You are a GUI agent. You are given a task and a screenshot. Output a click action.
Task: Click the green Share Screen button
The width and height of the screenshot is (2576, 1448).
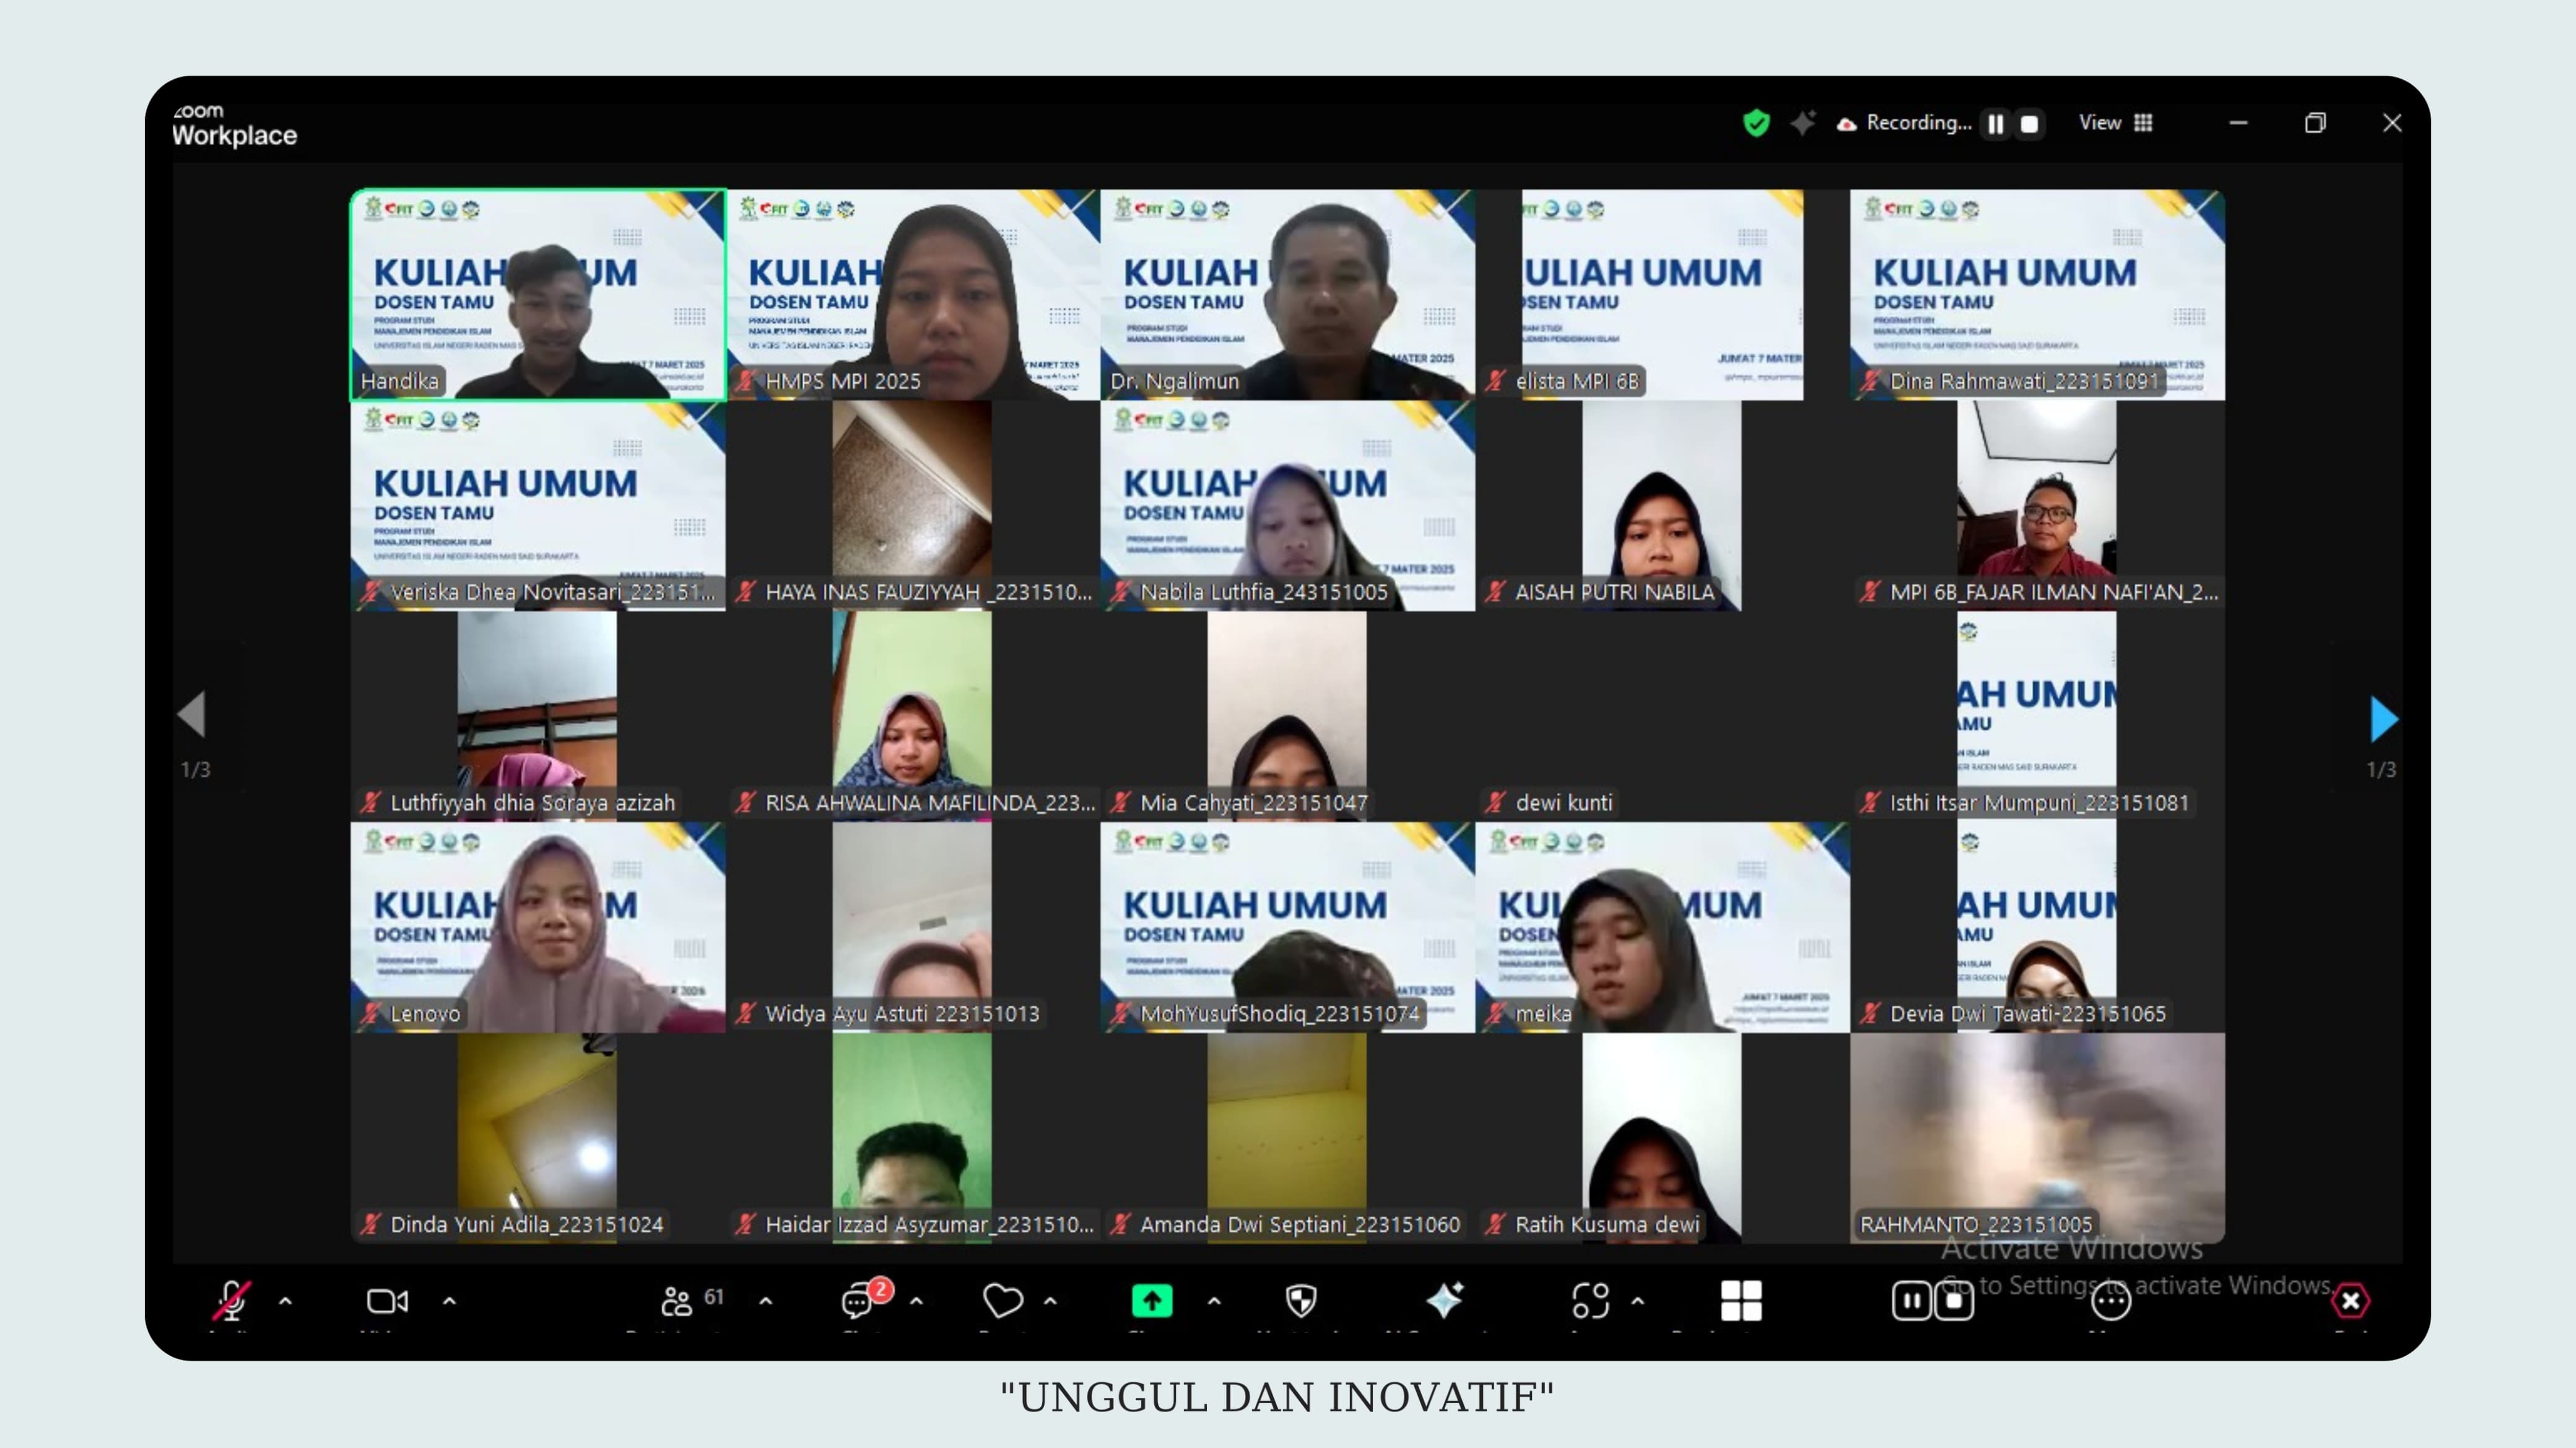click(1151, 1301)
